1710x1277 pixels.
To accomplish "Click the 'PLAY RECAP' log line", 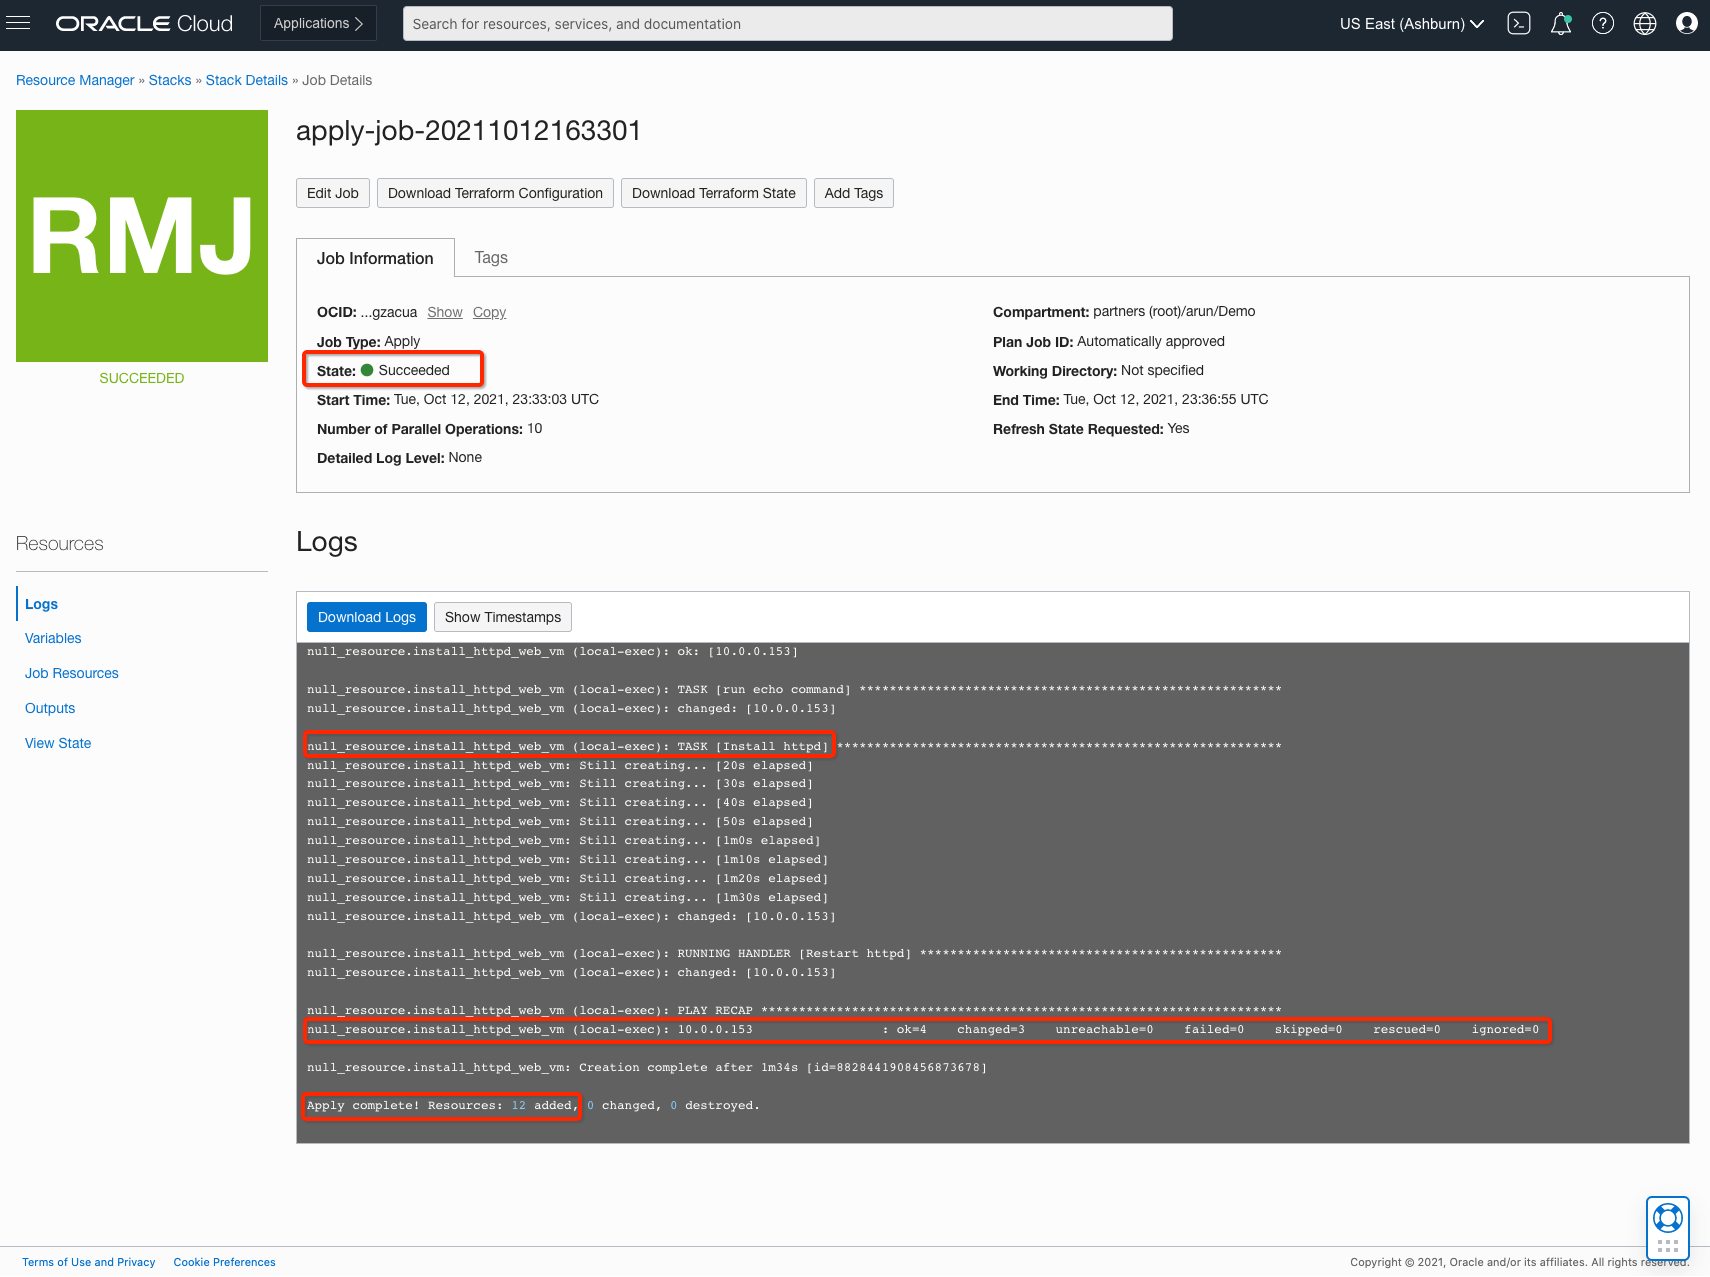I will pyautogui.click(x=794, y=1010).
